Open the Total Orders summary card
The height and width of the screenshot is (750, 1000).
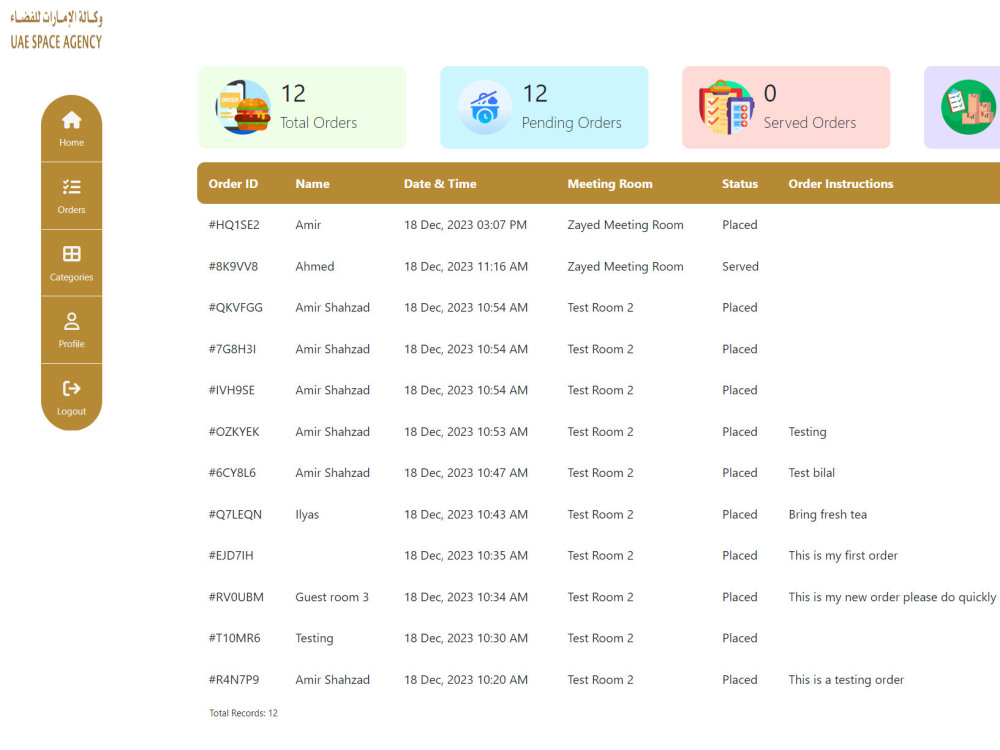click(x=302, y=107)
